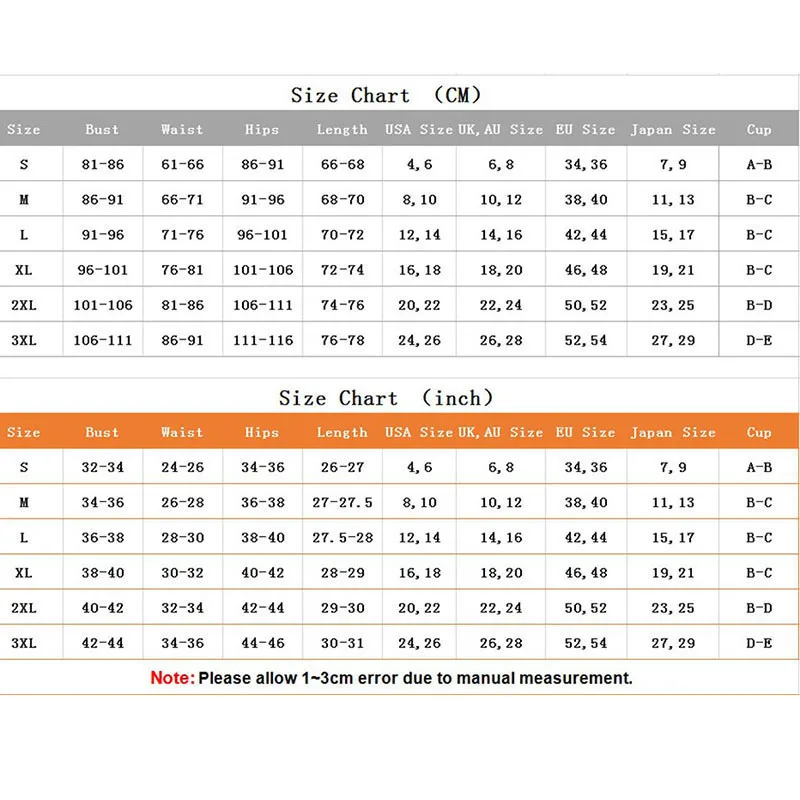800x800 pixels.
Task: Select the 30-31 length cell
Action: 342,643
